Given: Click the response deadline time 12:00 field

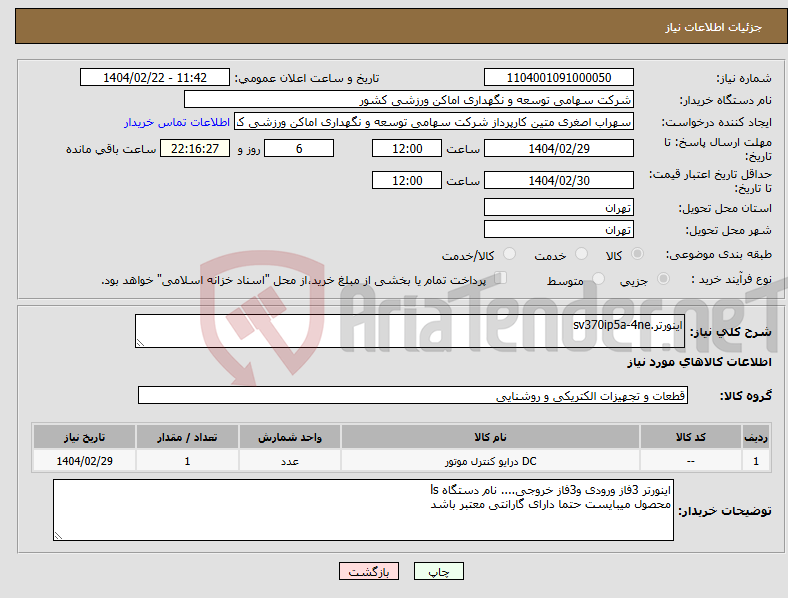Looking at the screenshot, I should [407, 148].
